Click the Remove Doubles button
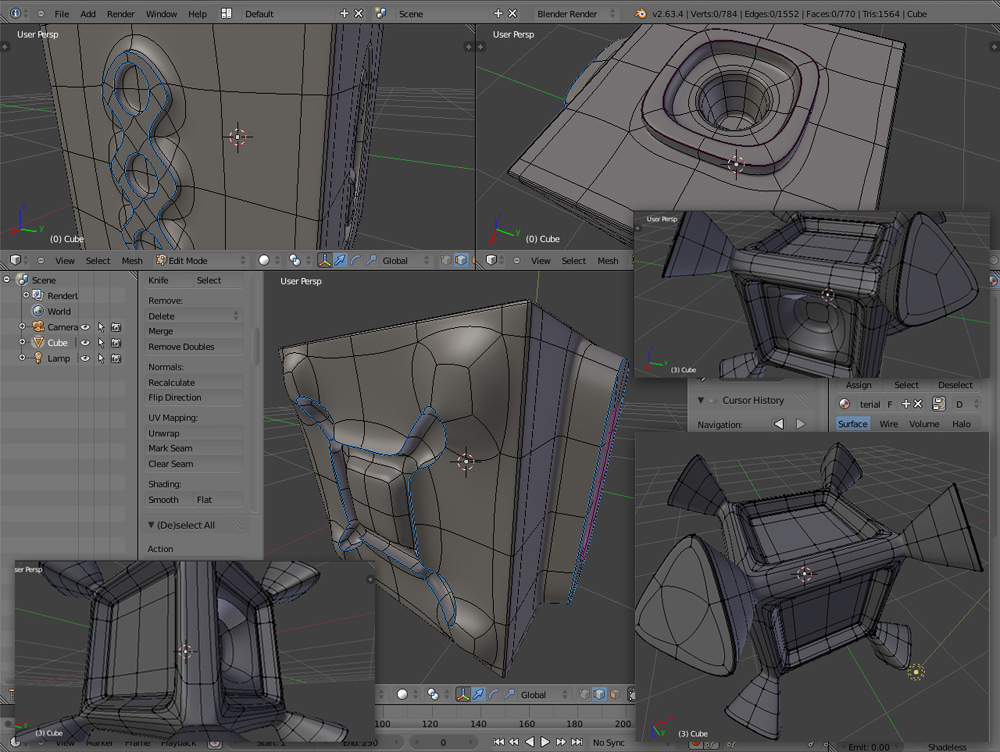The height and width of the screenshot is (752, 1000). point(194,346)
